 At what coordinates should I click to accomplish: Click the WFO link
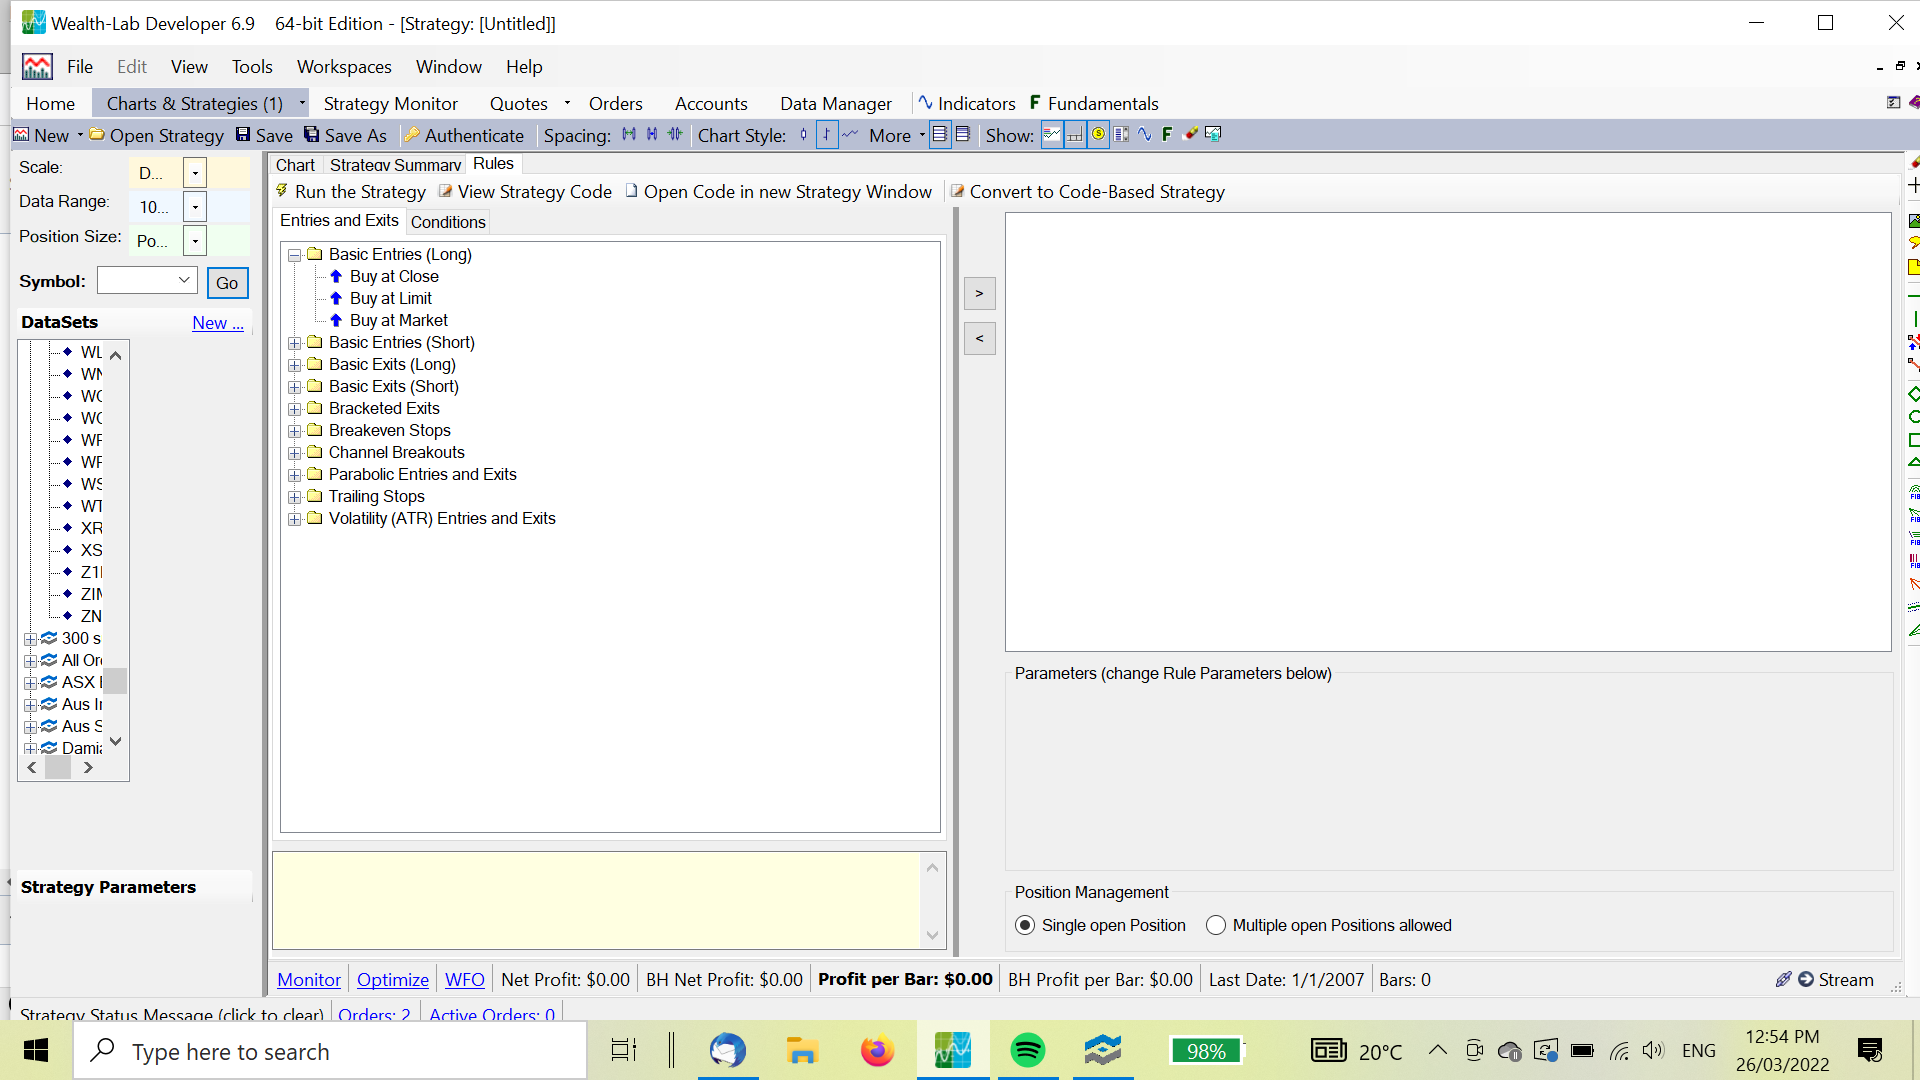pos(465,980)
